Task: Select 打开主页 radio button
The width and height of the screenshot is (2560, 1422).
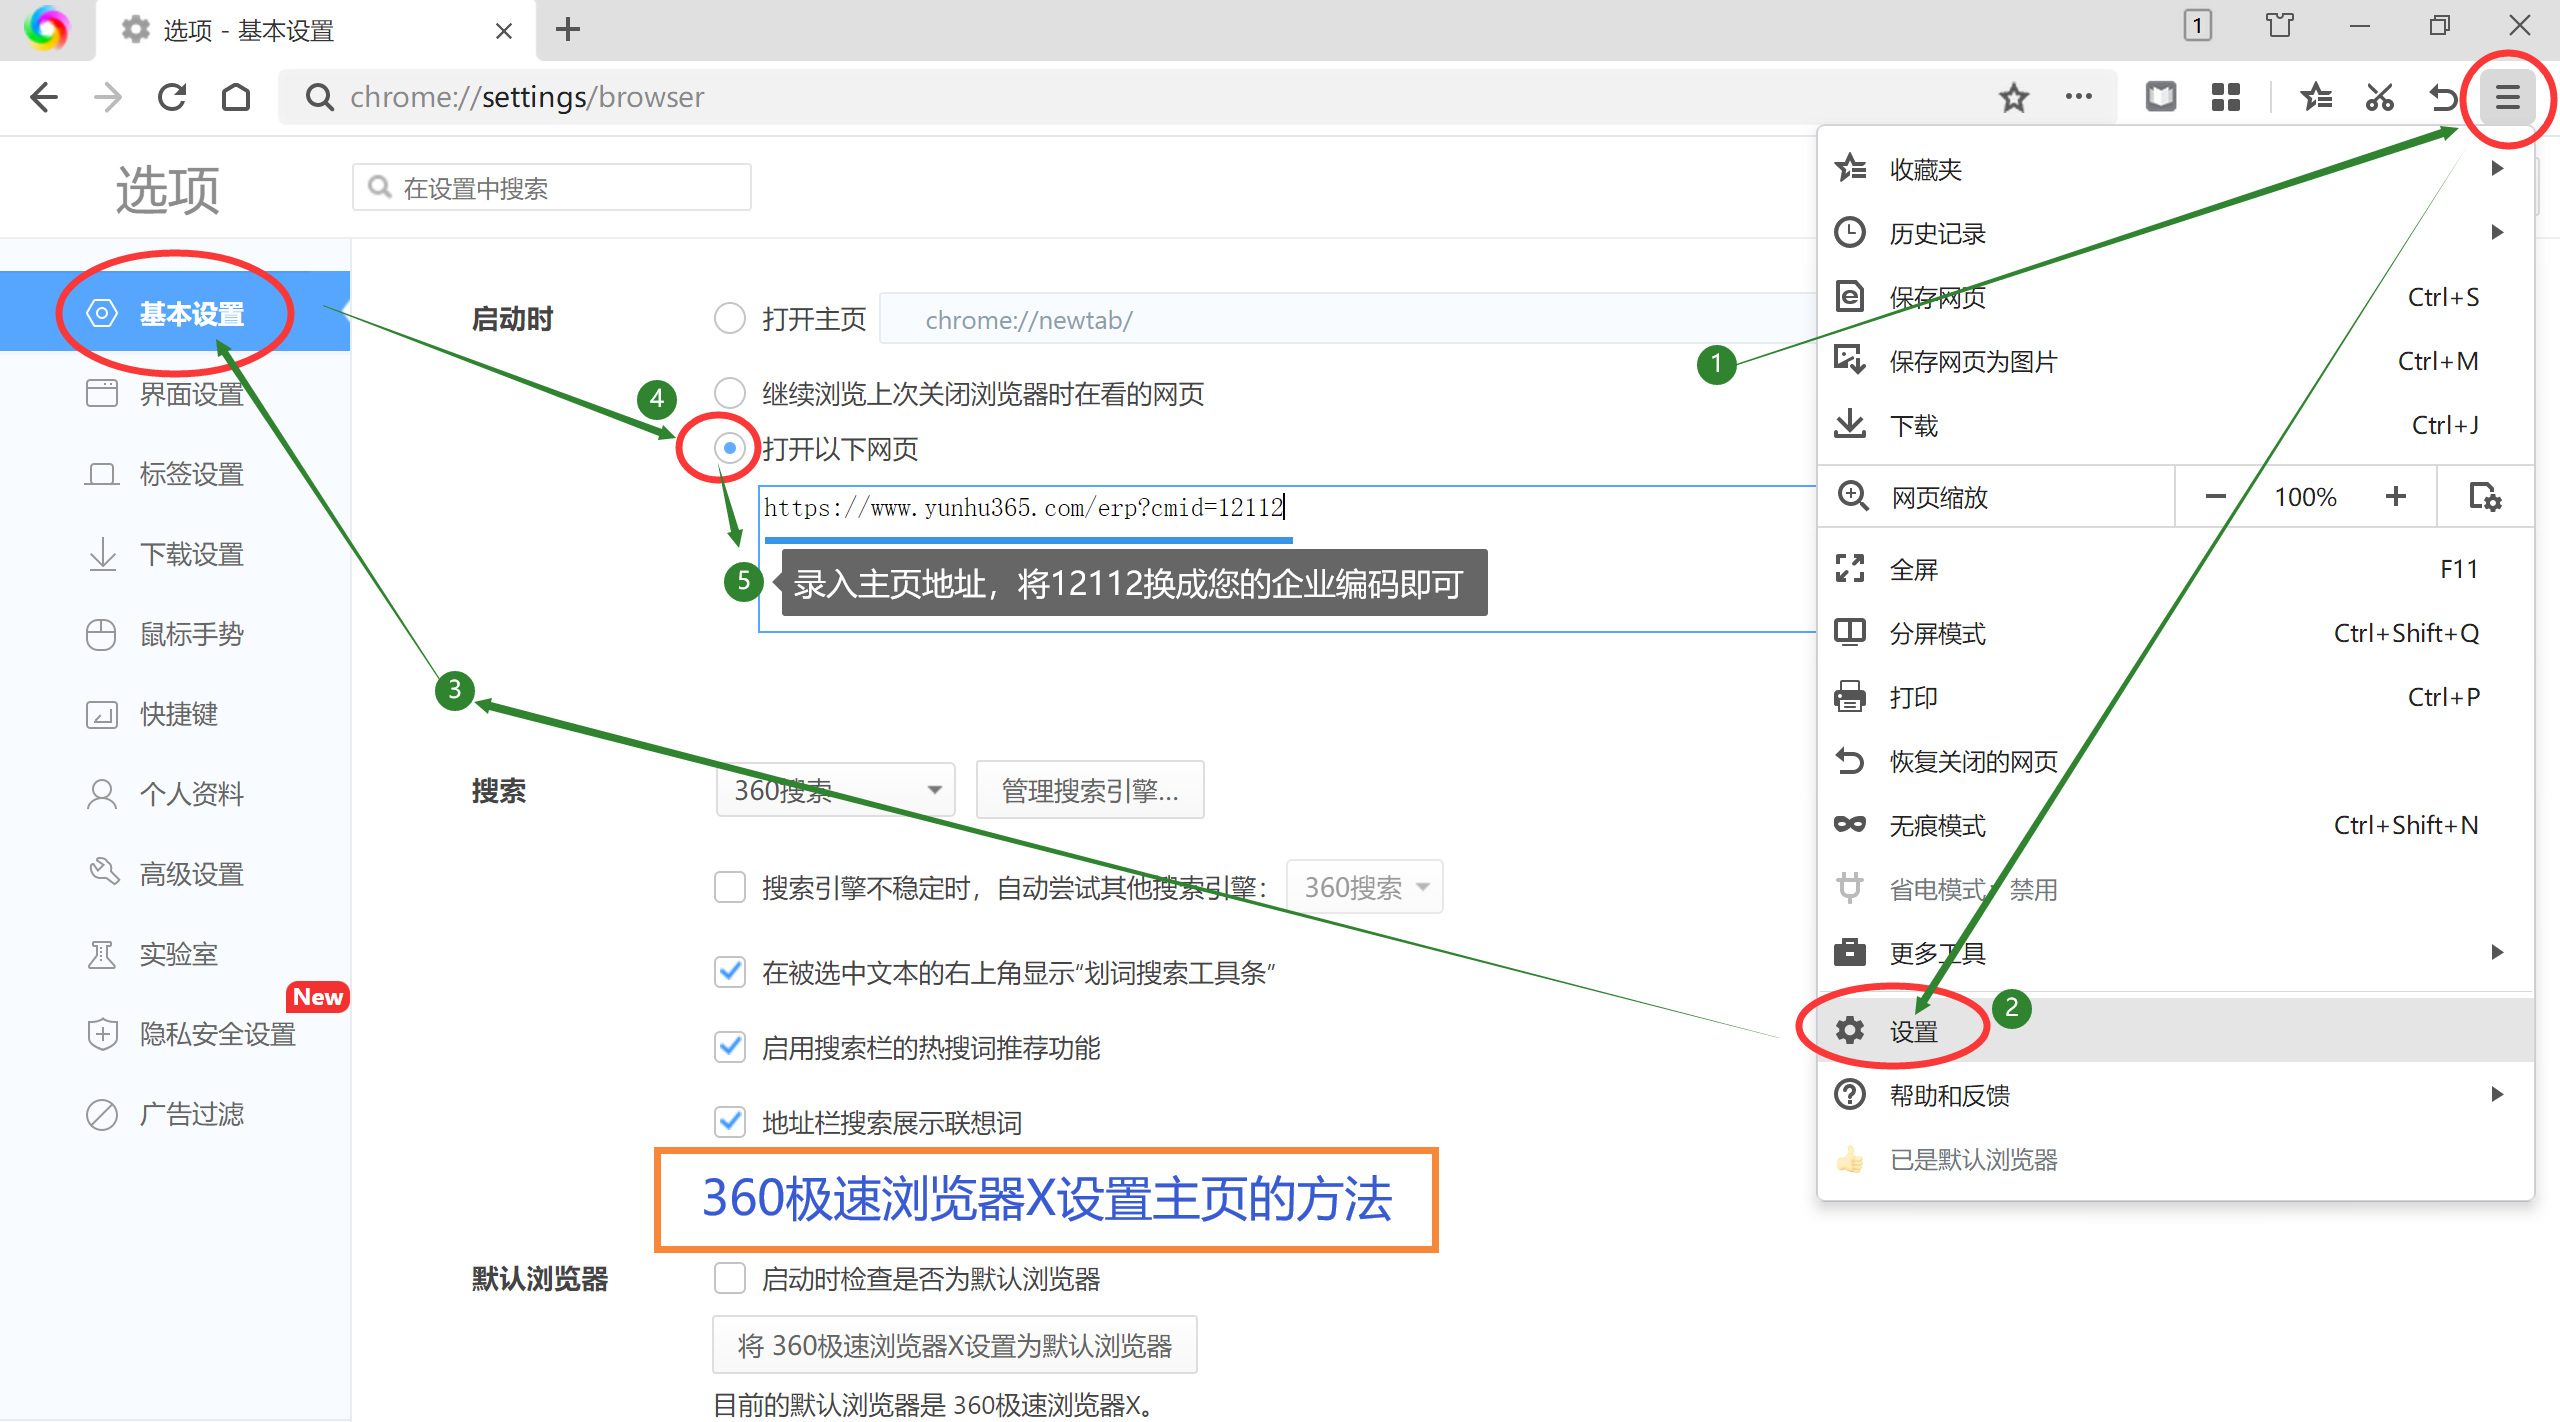Action: click(730, 319)
